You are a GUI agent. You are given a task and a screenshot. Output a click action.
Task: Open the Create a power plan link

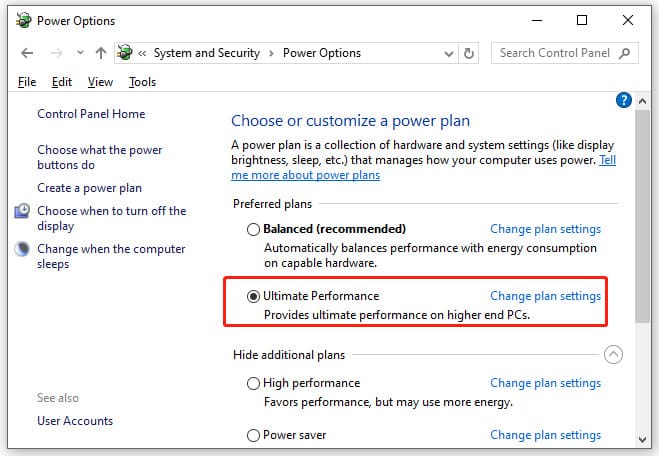tap(89, 188)
